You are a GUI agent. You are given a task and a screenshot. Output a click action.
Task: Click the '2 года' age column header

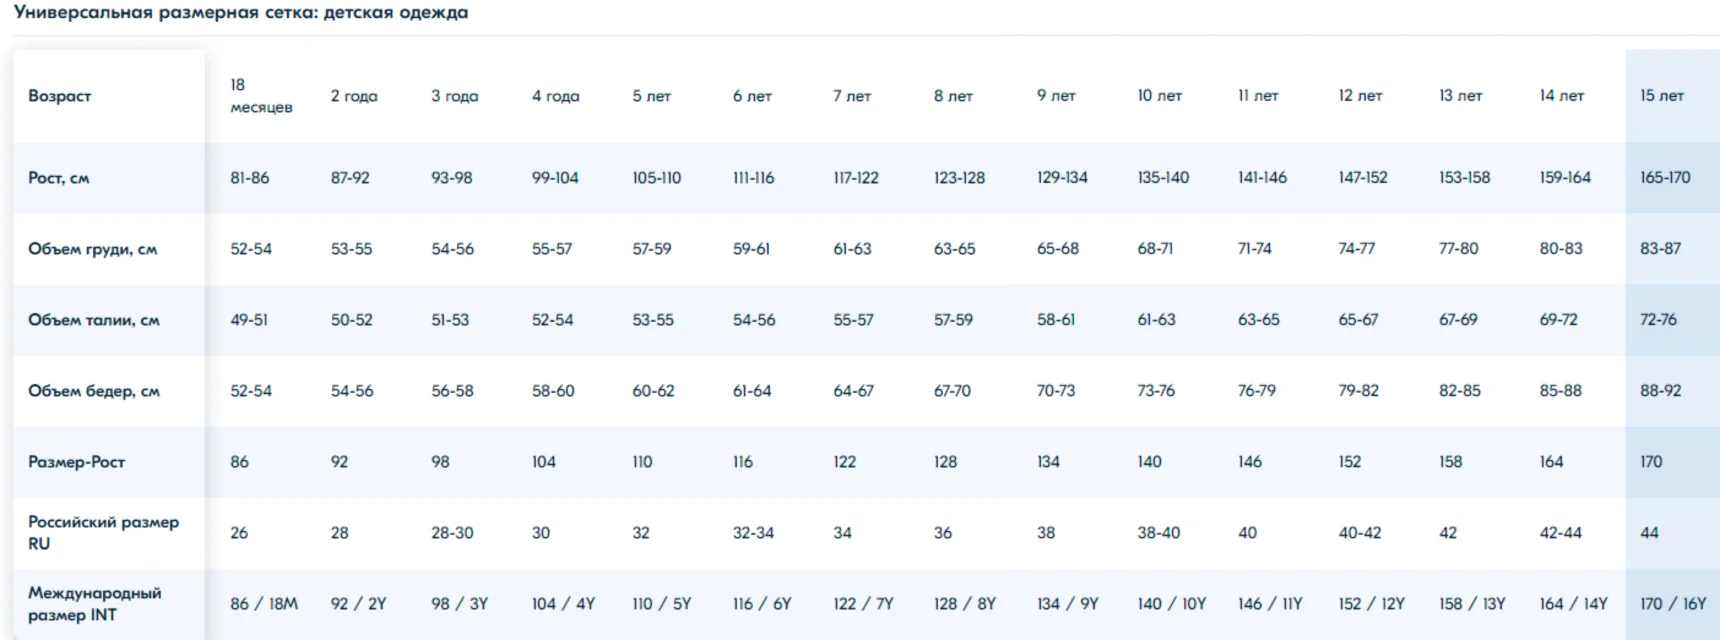(x=354, y=96)
